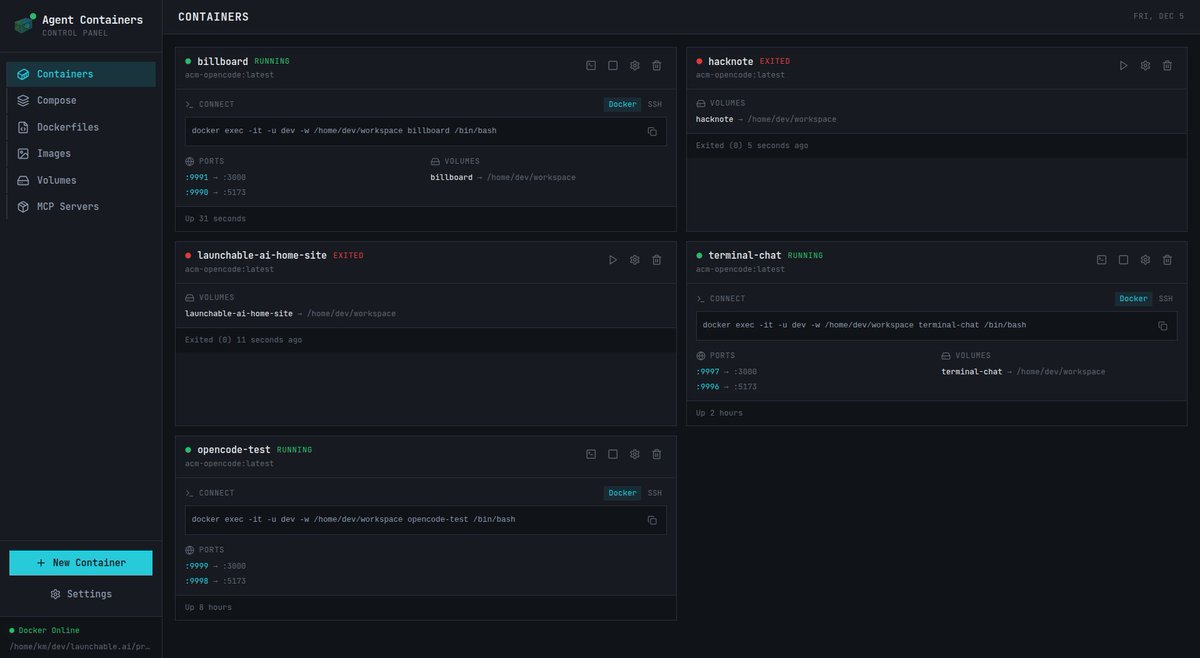1200x658 pixels.
Task: Open Dockerfiles in the sidebar
Action: 81,127
